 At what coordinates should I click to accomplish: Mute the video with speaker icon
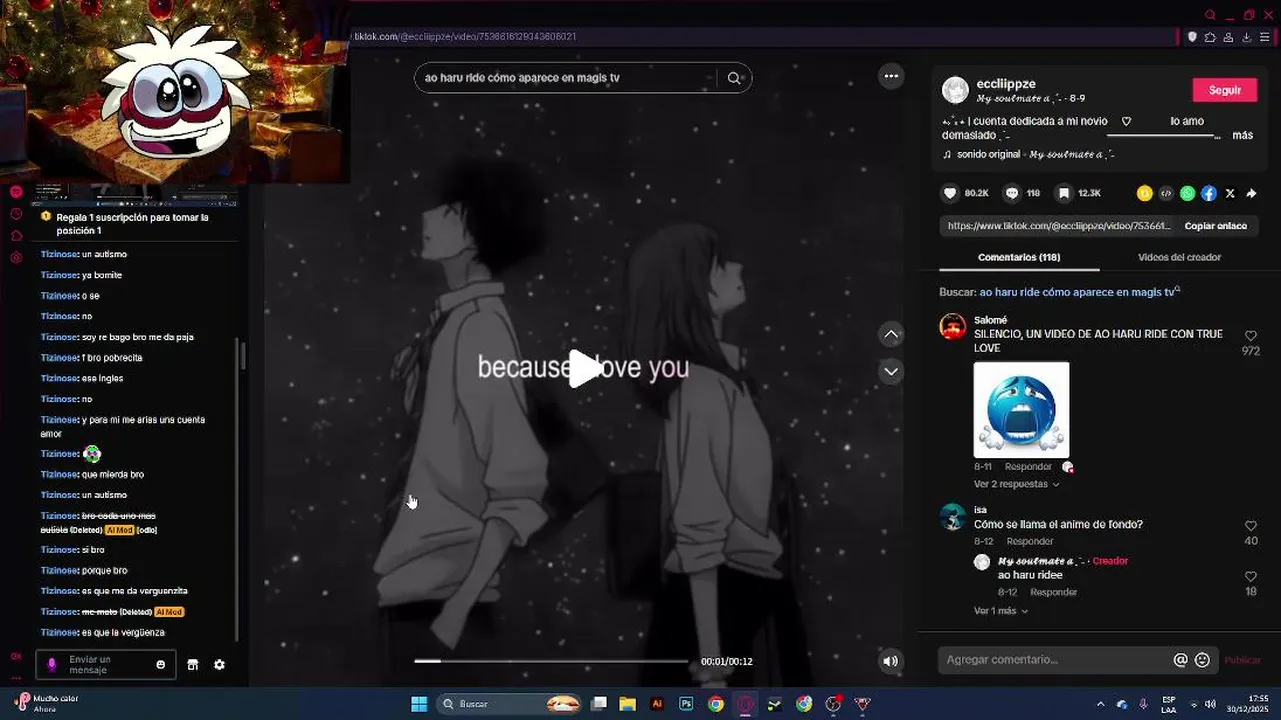point(890,660)
